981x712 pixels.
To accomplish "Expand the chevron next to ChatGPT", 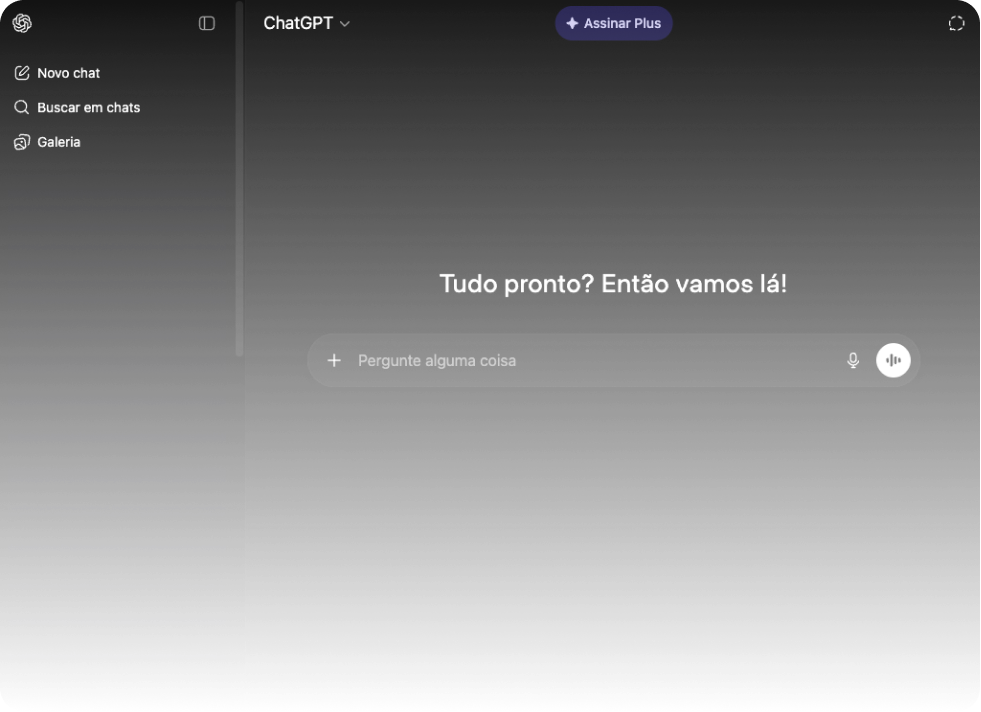I will click(x=345, y=24).
